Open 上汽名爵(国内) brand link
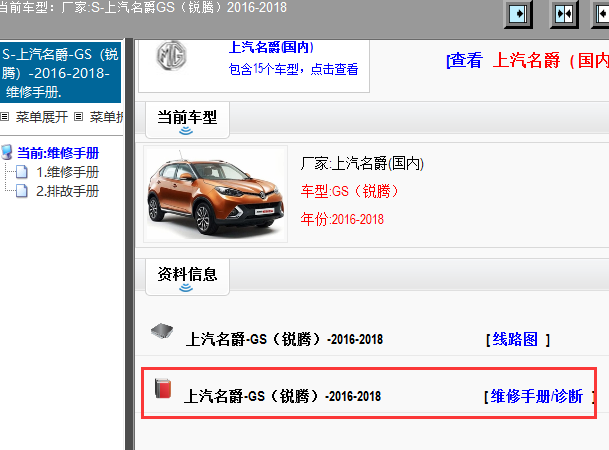The height and width of the screenshot is (450, 609). coord(271,47)
